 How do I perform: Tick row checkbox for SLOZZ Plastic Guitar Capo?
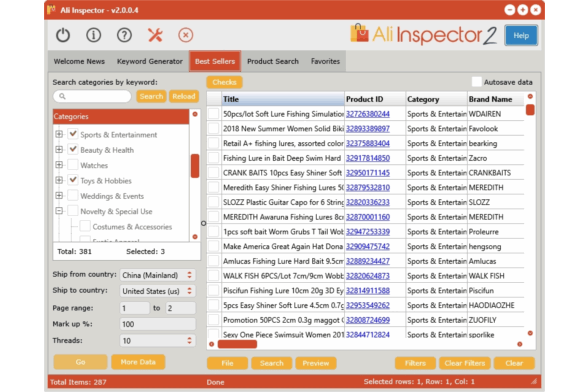(x=213, y=202)
